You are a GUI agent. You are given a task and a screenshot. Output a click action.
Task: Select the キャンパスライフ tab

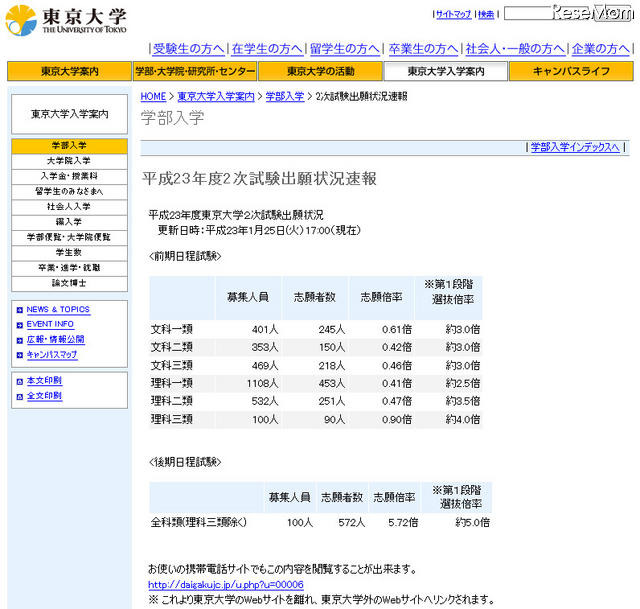571,71
